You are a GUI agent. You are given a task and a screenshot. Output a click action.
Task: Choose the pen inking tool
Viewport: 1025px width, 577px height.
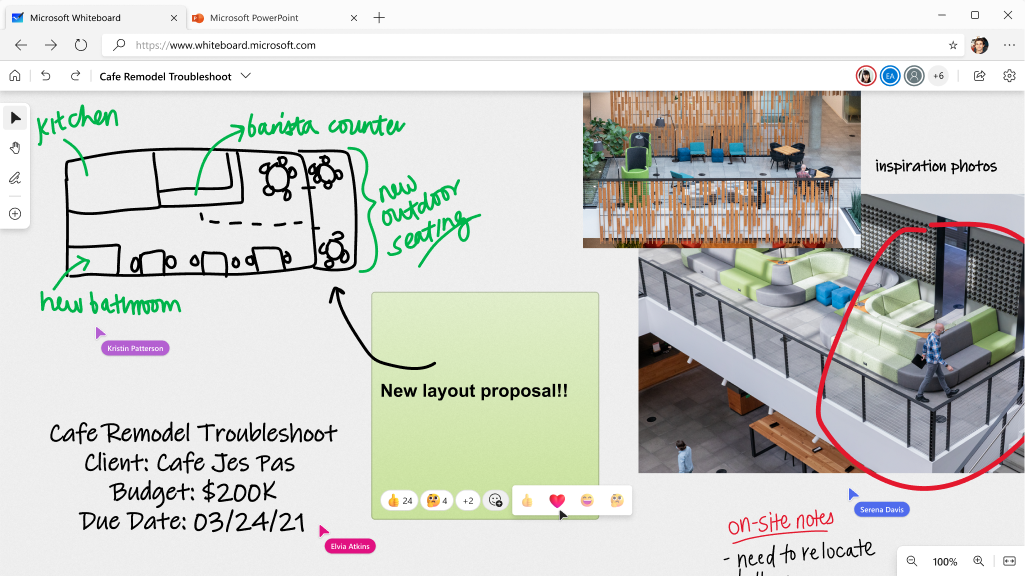15,178
